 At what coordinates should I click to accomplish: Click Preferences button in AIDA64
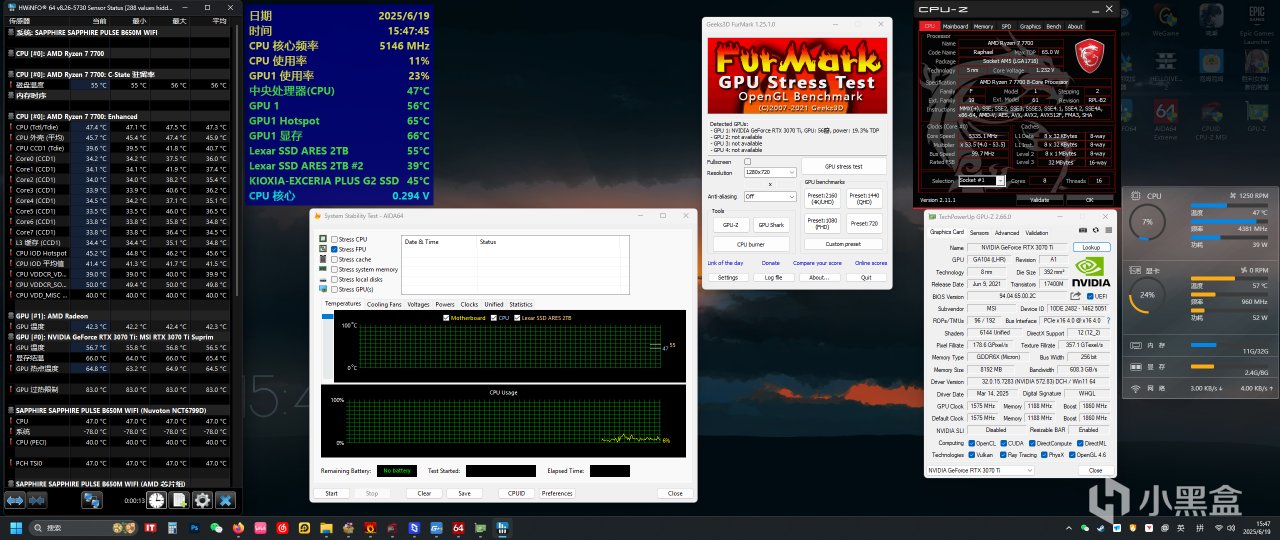[x=557, y=493]
